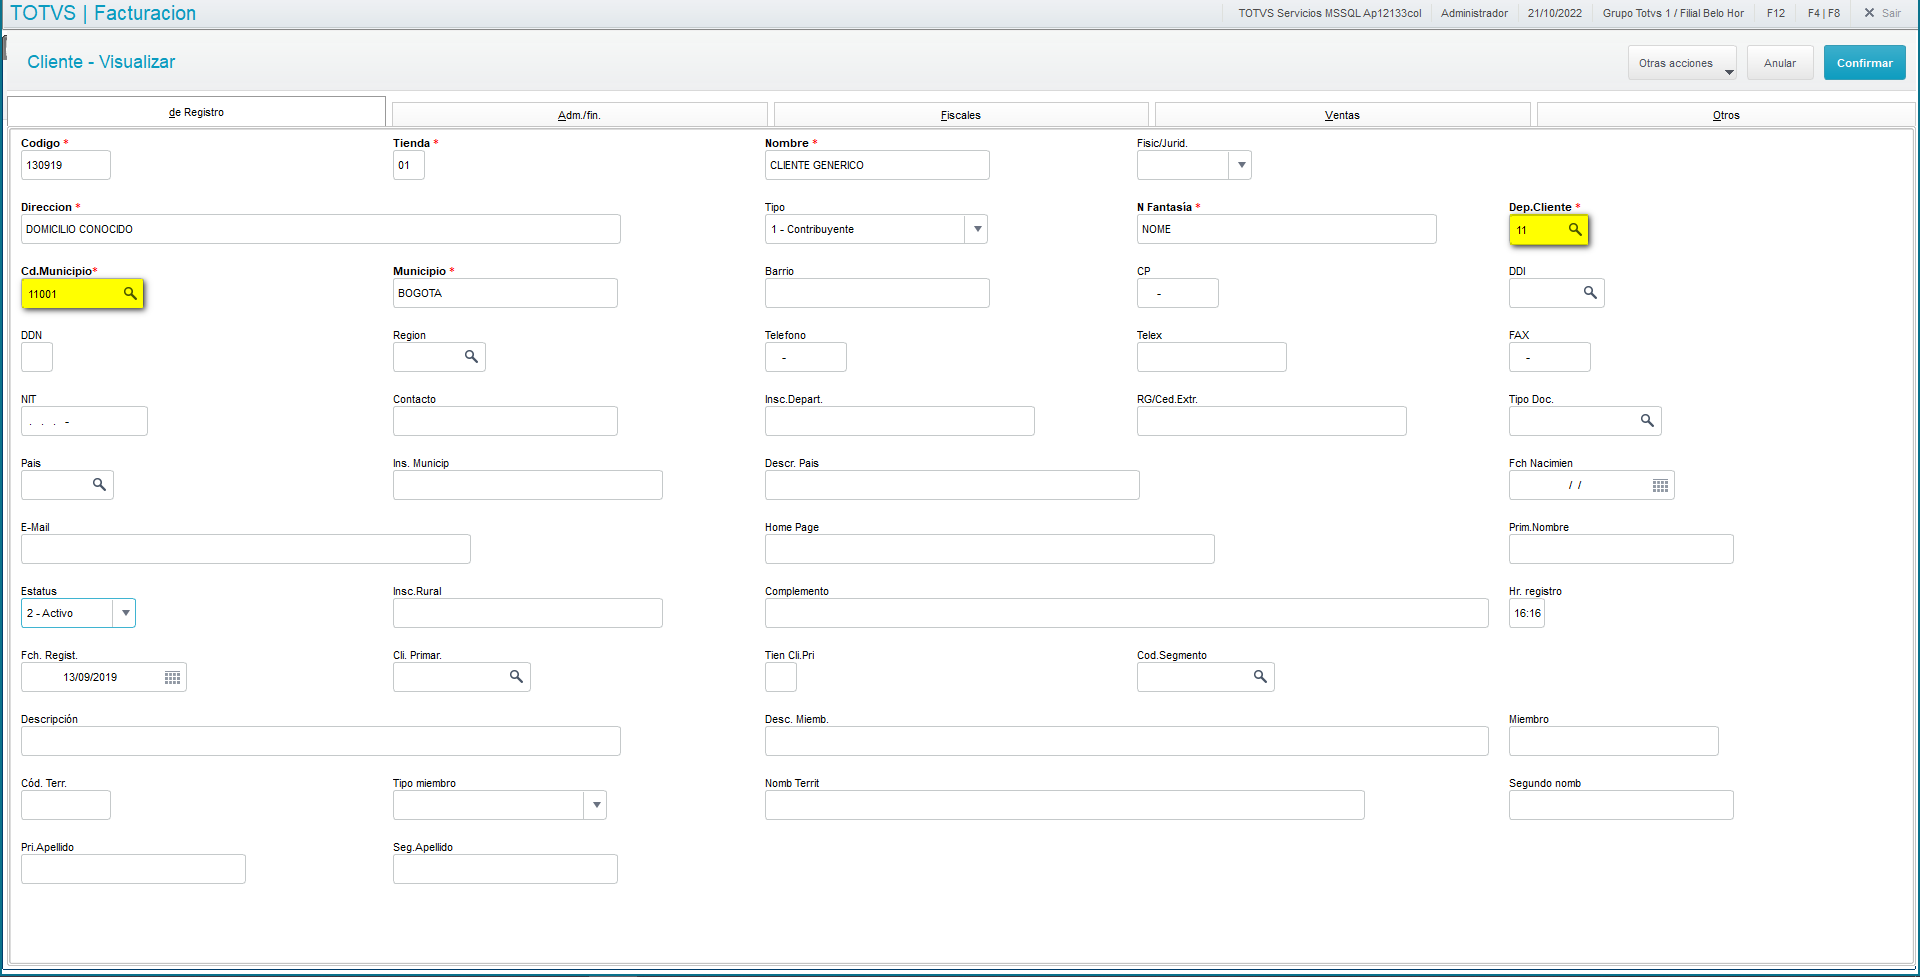Expand the Tipo Contribuyente dropdown

(x=977, y=229)
